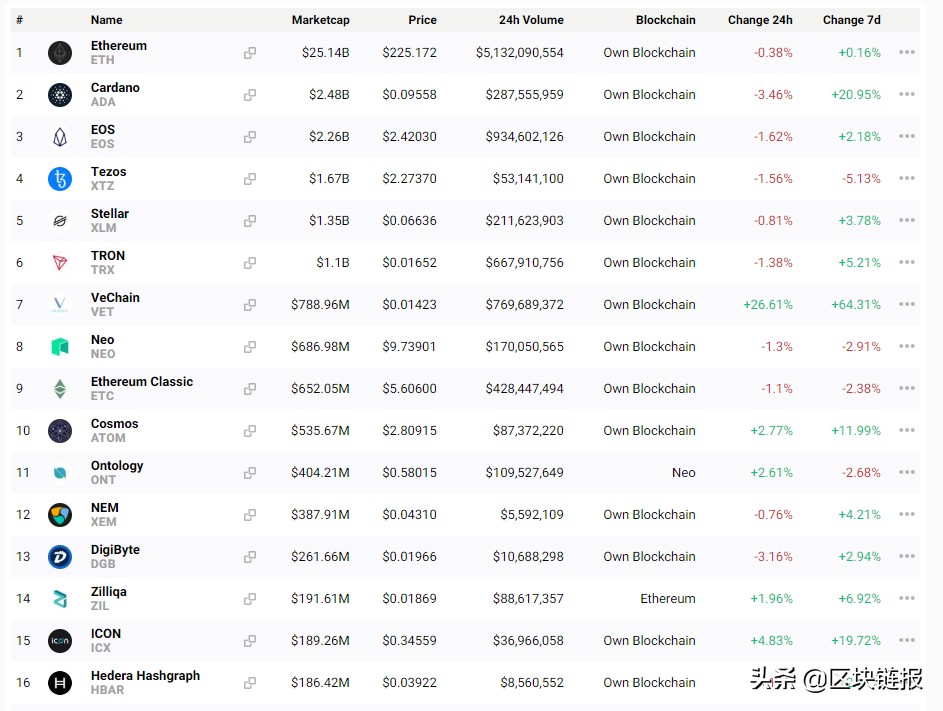Open Cardano in new window icon
Viewport: 943px width, 711px height.
(250, 95)
